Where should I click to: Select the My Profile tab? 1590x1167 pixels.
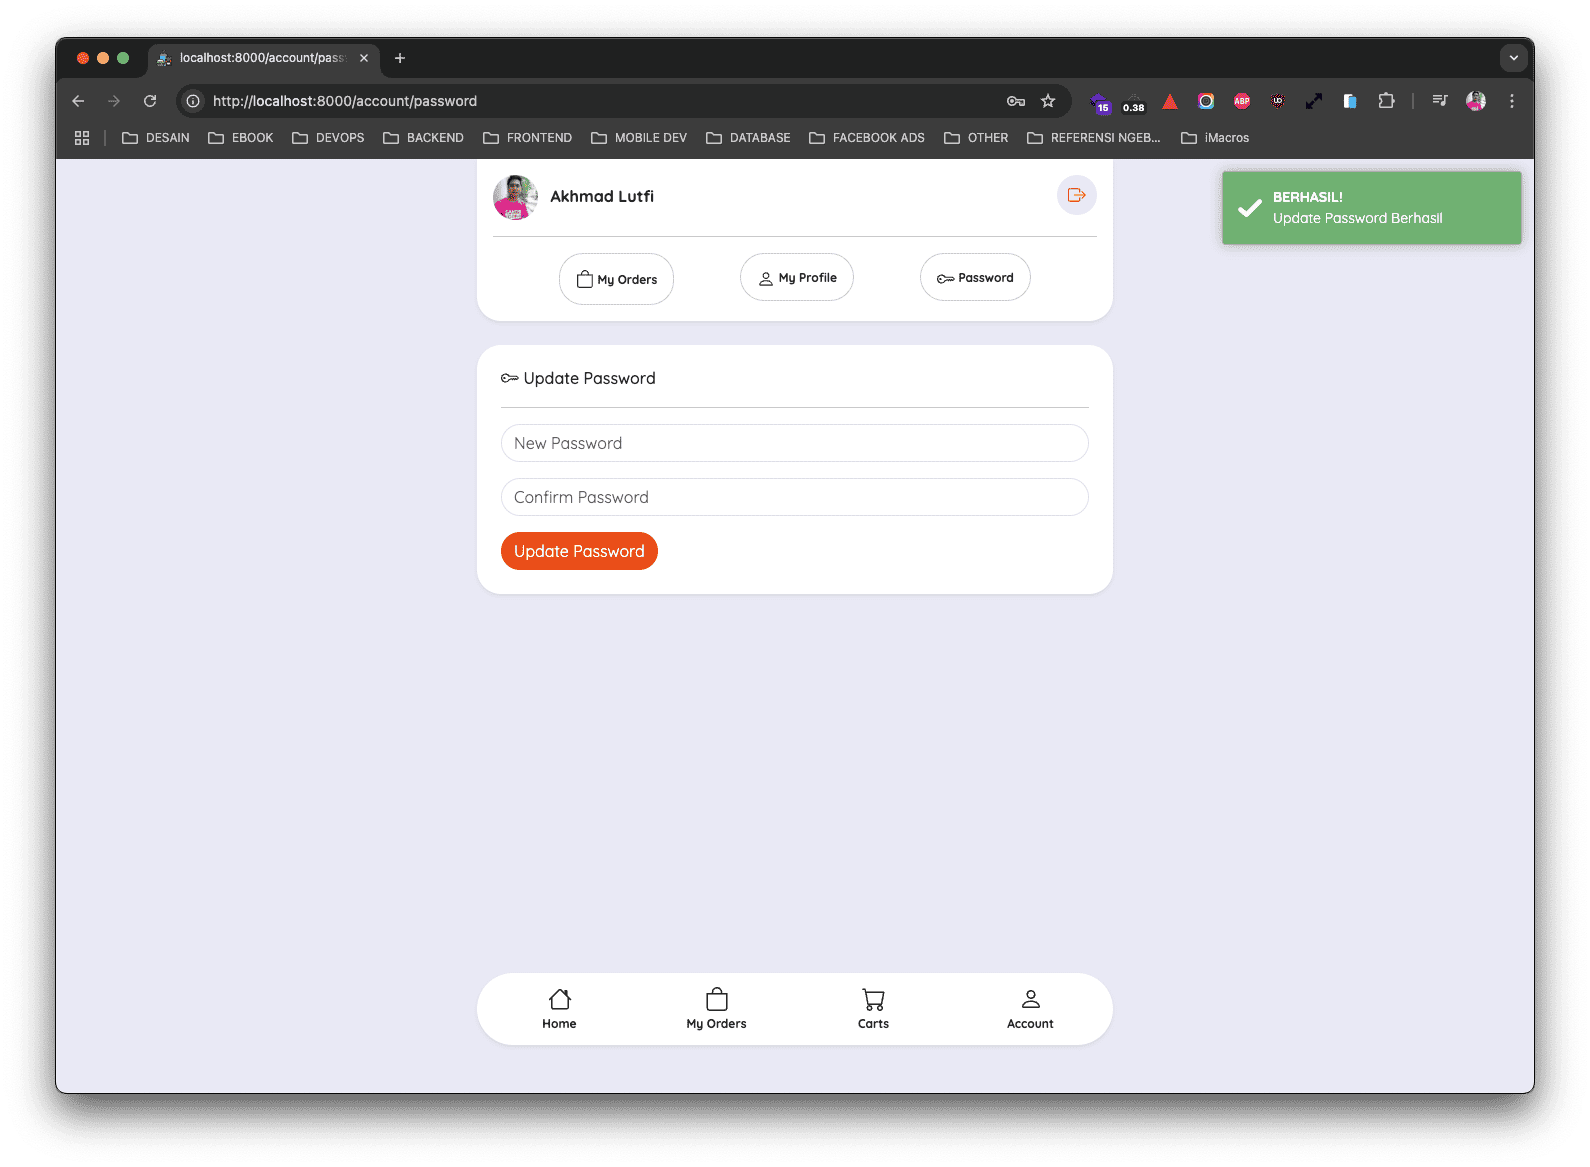pyautogui.click(x=797, y=278)
